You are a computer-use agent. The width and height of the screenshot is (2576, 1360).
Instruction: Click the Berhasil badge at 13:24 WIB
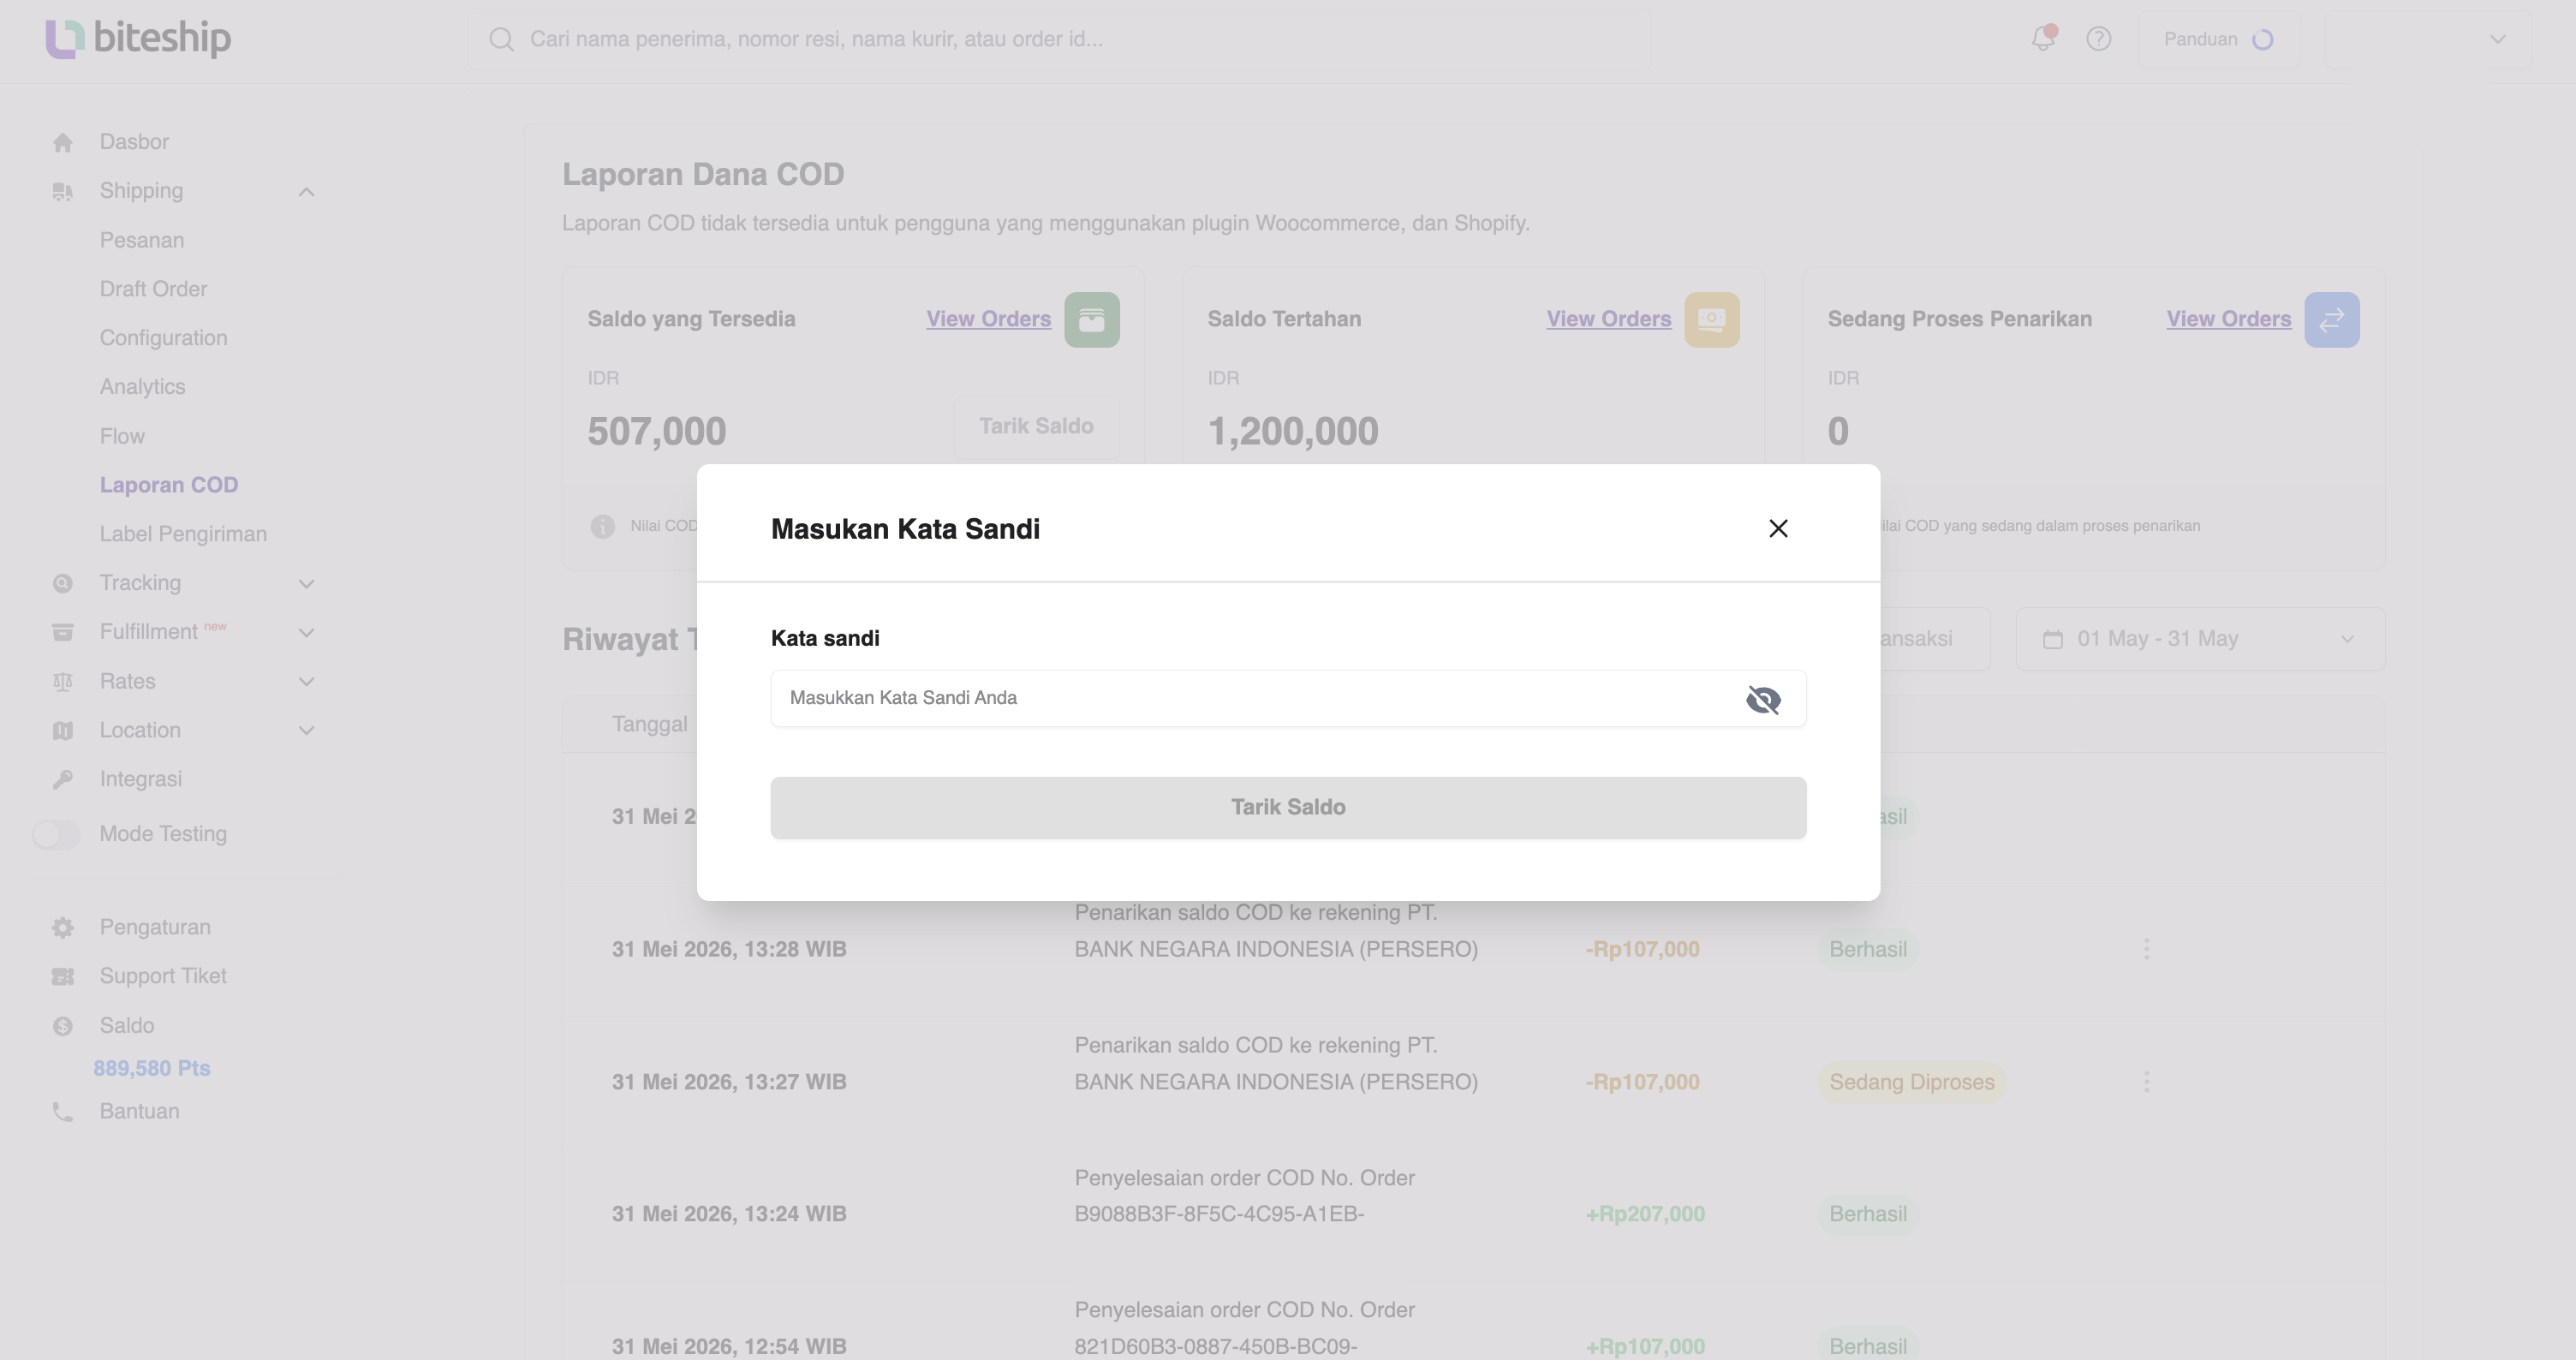click(1868, 1214)
